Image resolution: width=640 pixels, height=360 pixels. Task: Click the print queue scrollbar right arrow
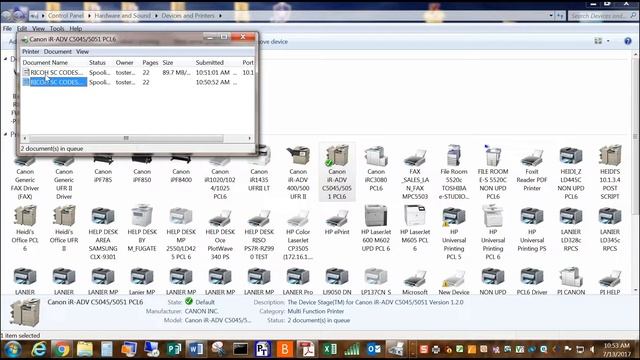tap(250, 138)
